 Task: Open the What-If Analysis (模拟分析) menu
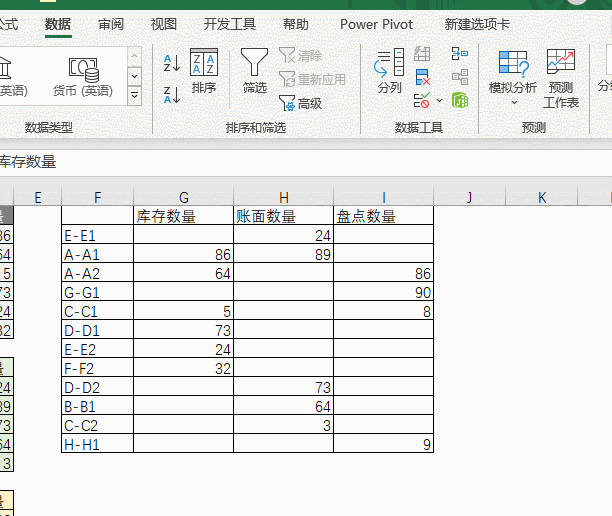[513, 77]
